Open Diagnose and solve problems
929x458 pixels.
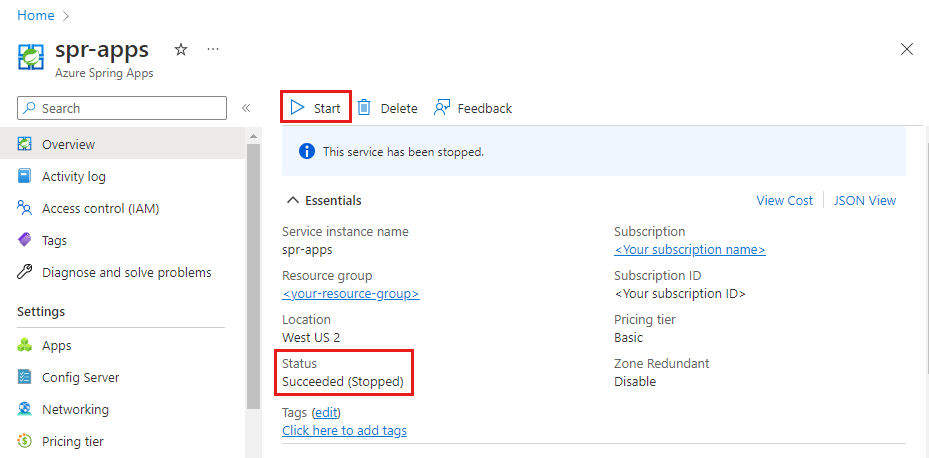tap(123, 273)
